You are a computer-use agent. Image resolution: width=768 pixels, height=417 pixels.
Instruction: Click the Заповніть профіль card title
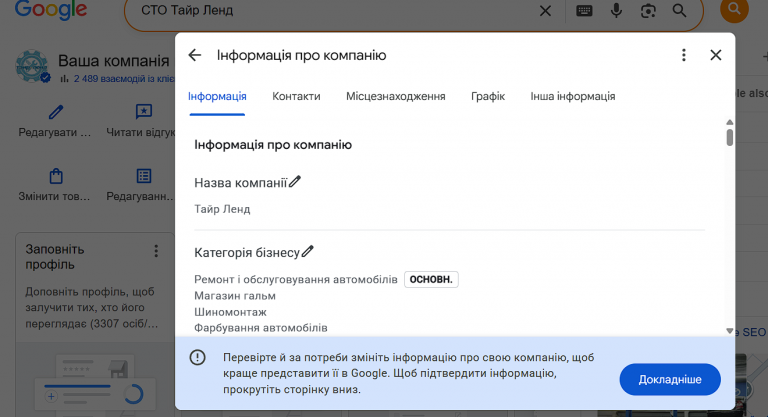(55, 257)
